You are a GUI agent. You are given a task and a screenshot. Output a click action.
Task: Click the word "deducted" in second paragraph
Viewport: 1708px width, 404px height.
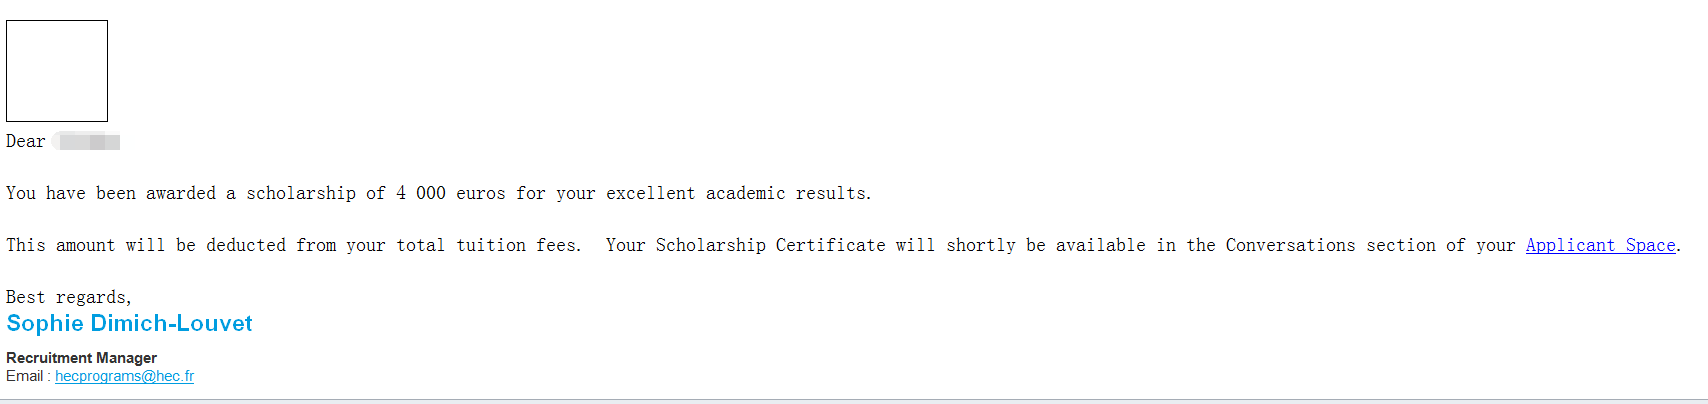click(x=246, y=245)
